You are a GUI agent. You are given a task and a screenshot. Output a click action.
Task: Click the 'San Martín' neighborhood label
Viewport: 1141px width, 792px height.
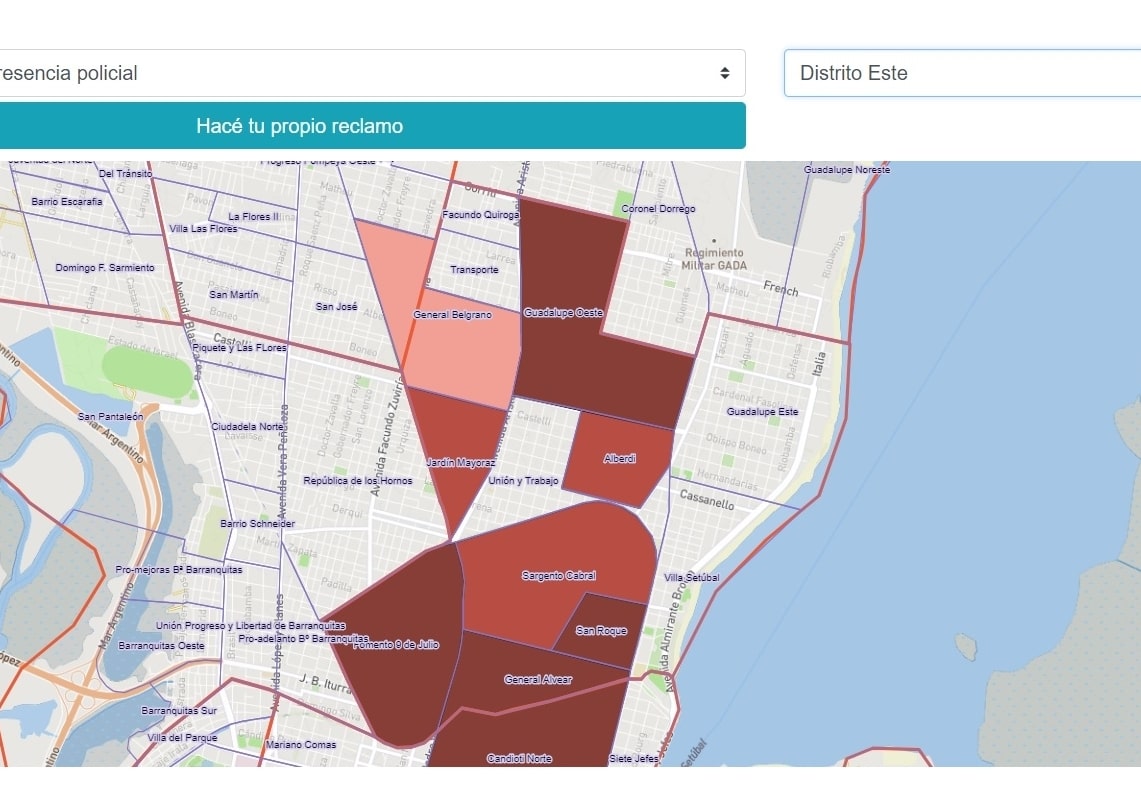[234, 294]
